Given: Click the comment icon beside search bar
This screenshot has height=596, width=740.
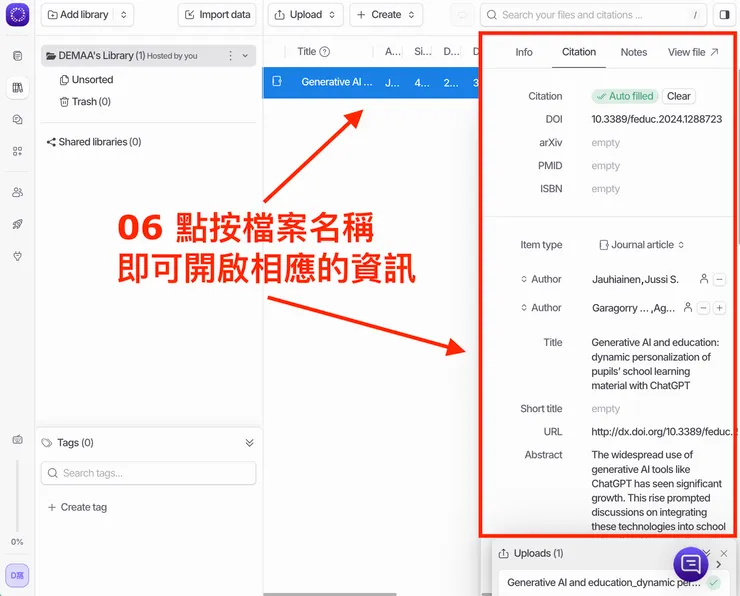Looking at the screenshot, I should point(462,15).
